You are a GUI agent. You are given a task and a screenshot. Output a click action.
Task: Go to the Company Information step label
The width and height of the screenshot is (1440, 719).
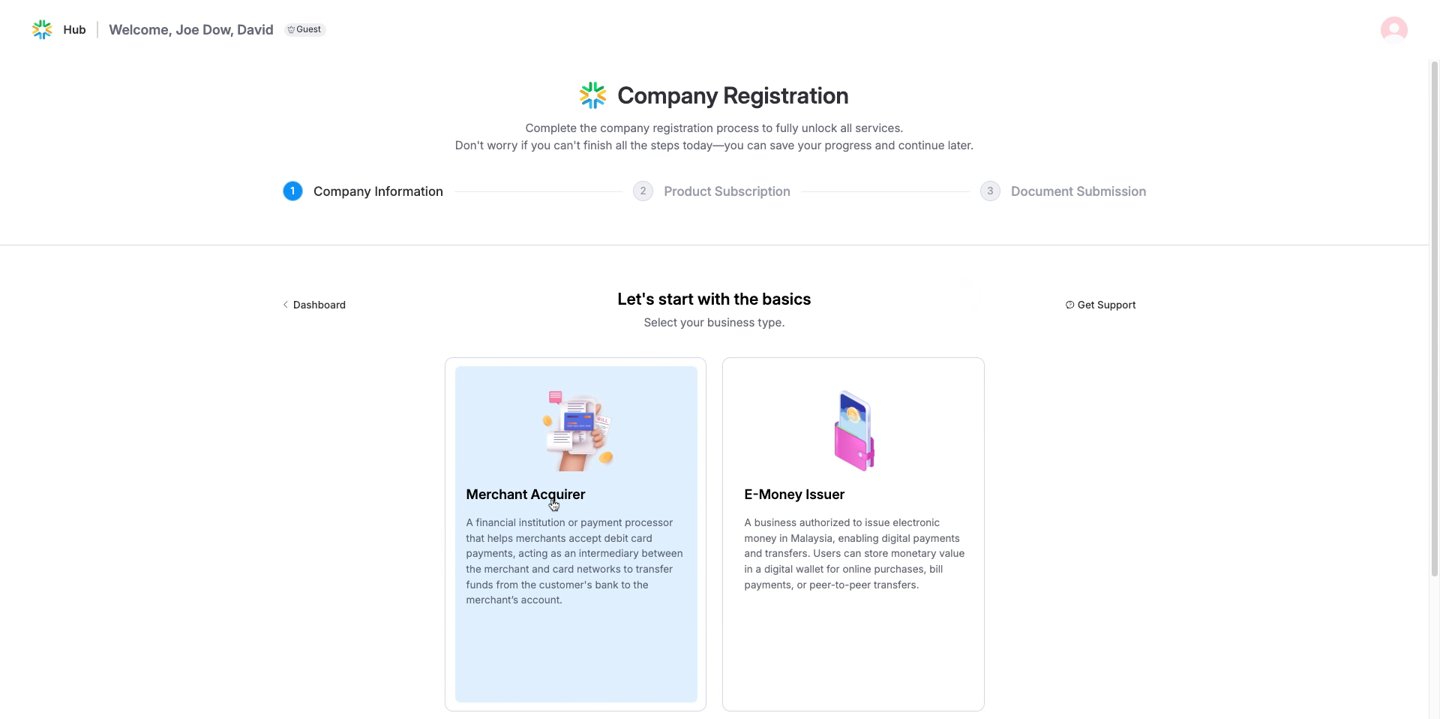click(x=378, y=191)
